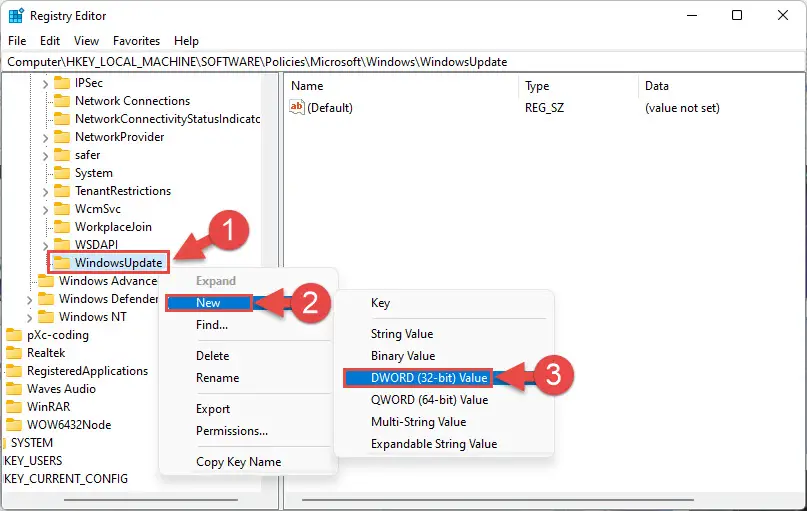Click the registry path address bar
This screenshot has height=511, width=807.
click(x=404, y=62)
